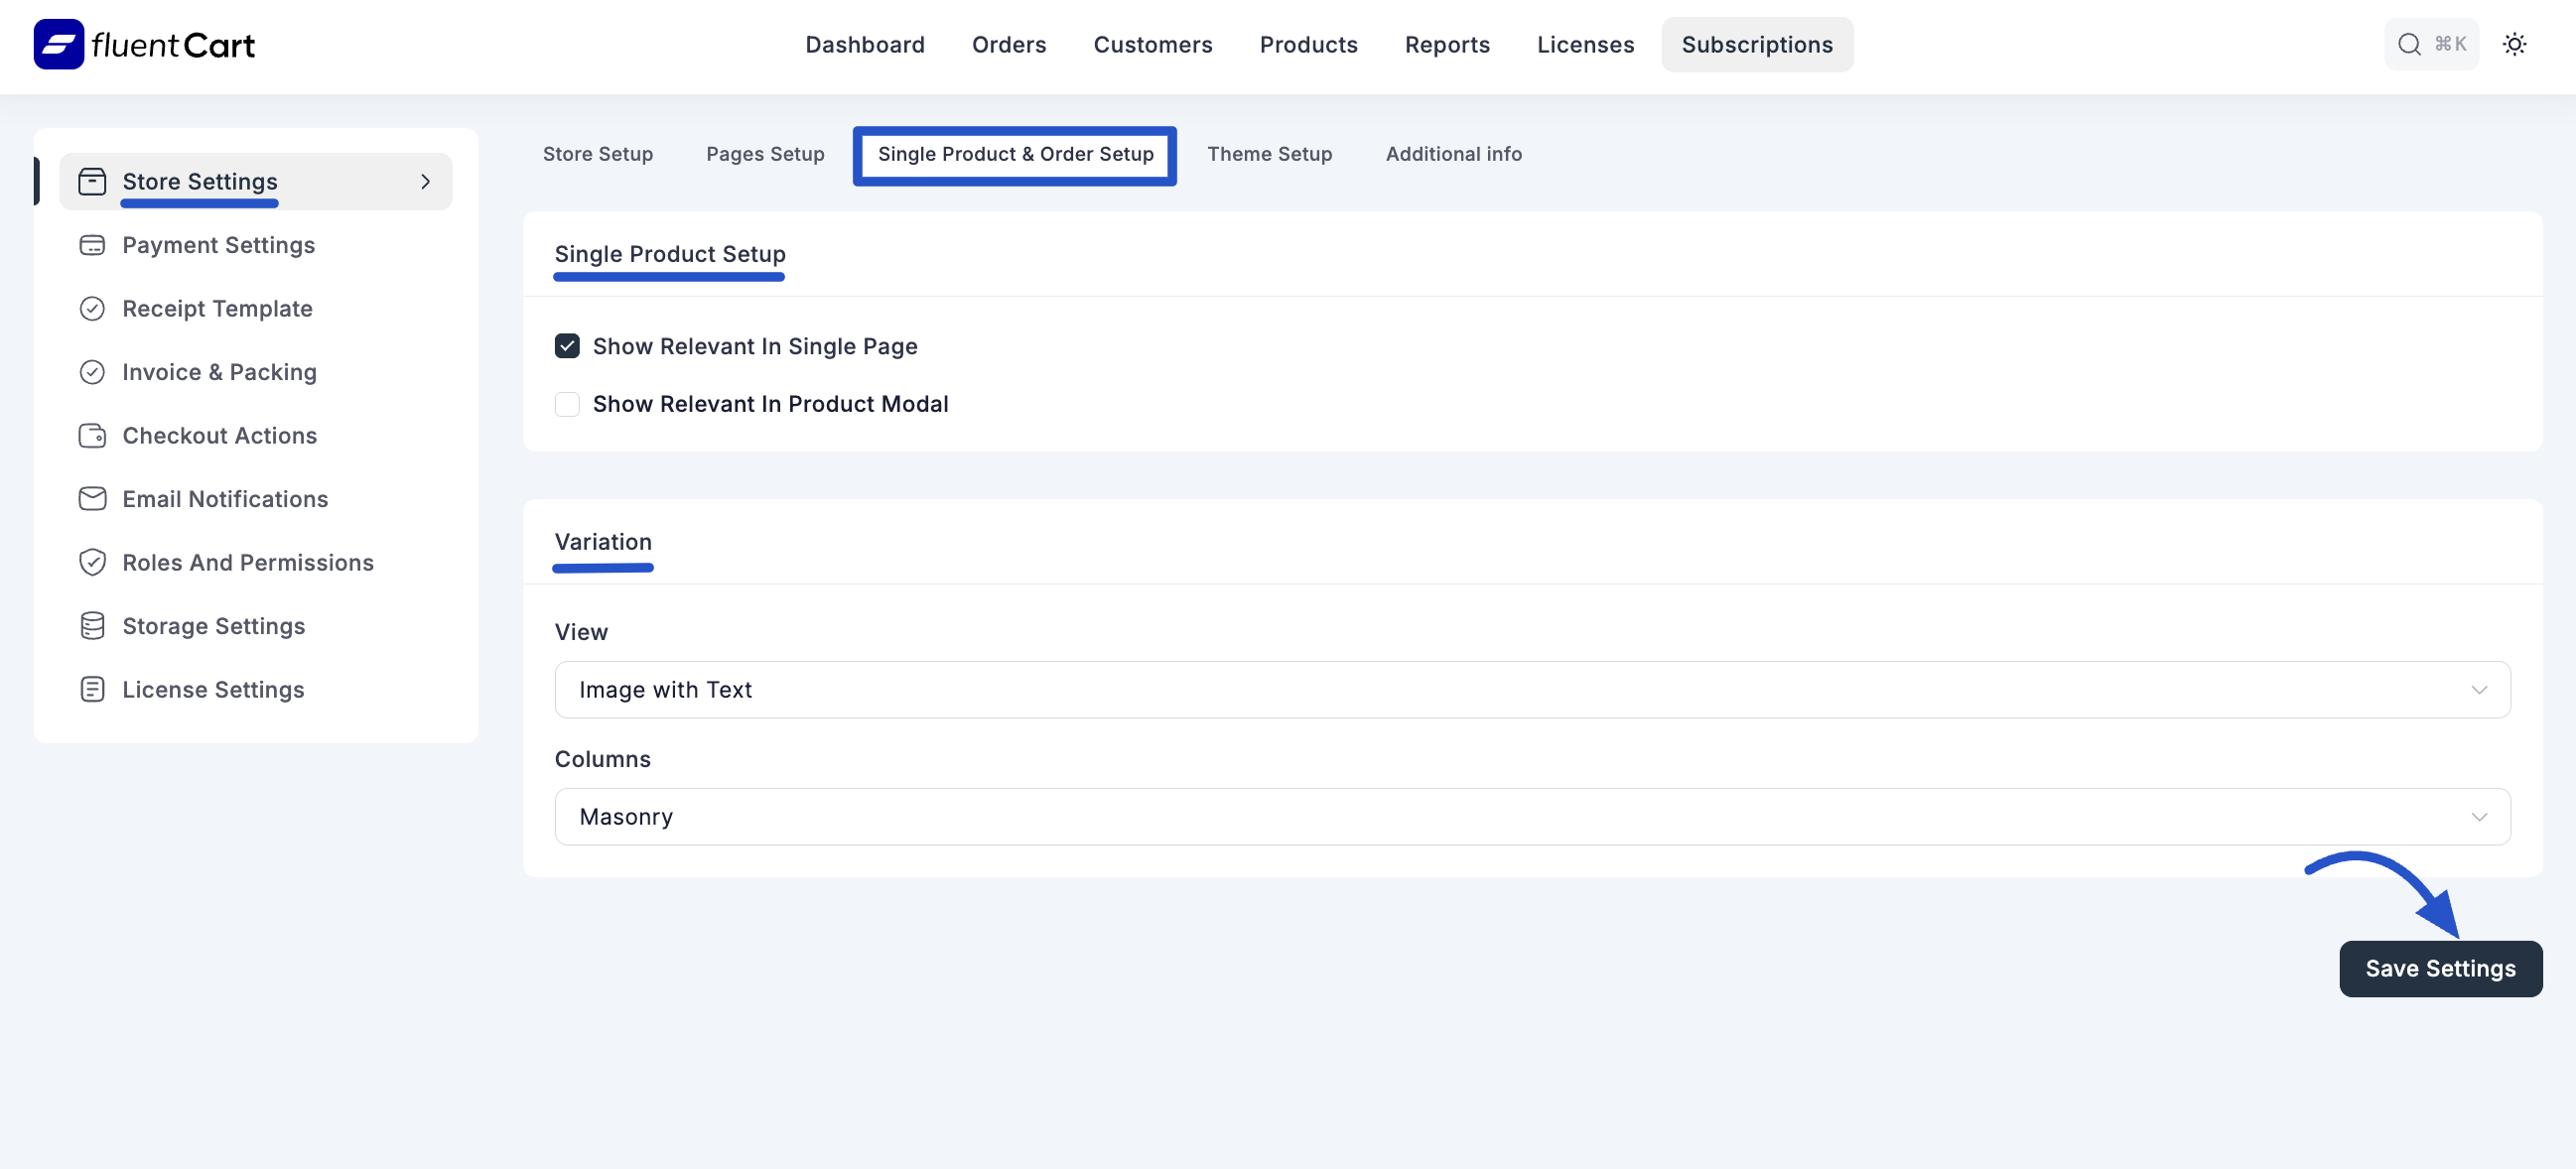Screen dimensions: 2576x1169
Task: Enable Show Relevant In Product Modal
Action: 567,404
